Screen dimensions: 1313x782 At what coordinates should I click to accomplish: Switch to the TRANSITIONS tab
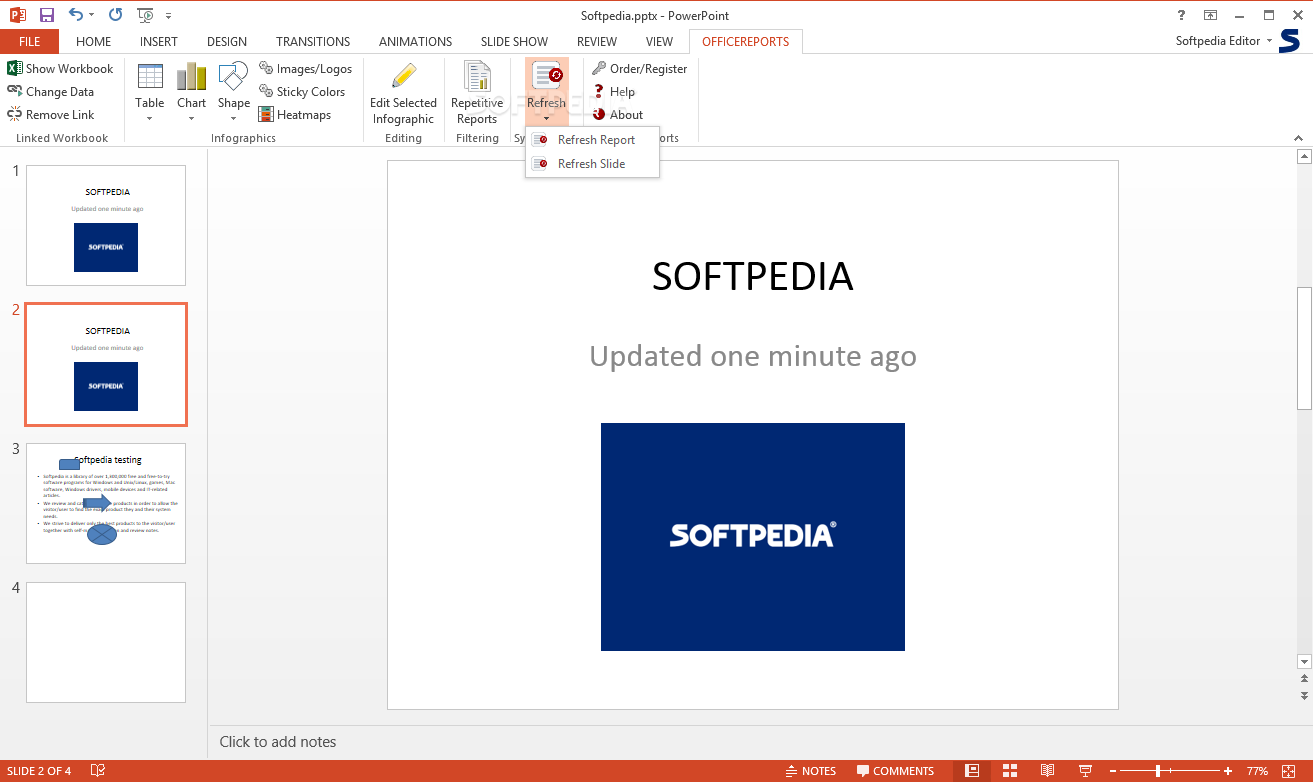click(x=313, y=42)
